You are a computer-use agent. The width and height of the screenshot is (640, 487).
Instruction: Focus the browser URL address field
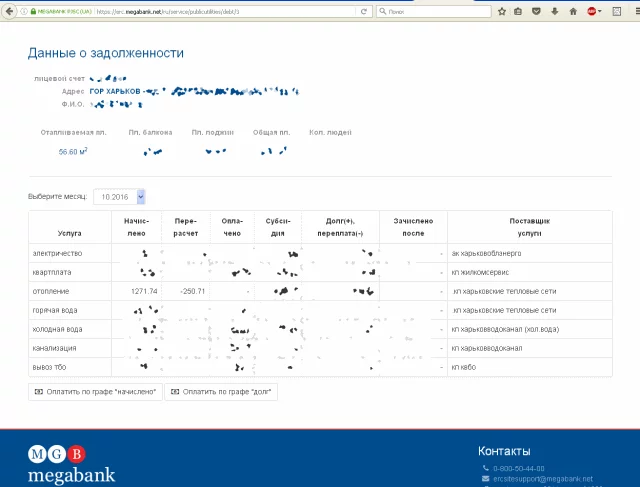[225, 11]
